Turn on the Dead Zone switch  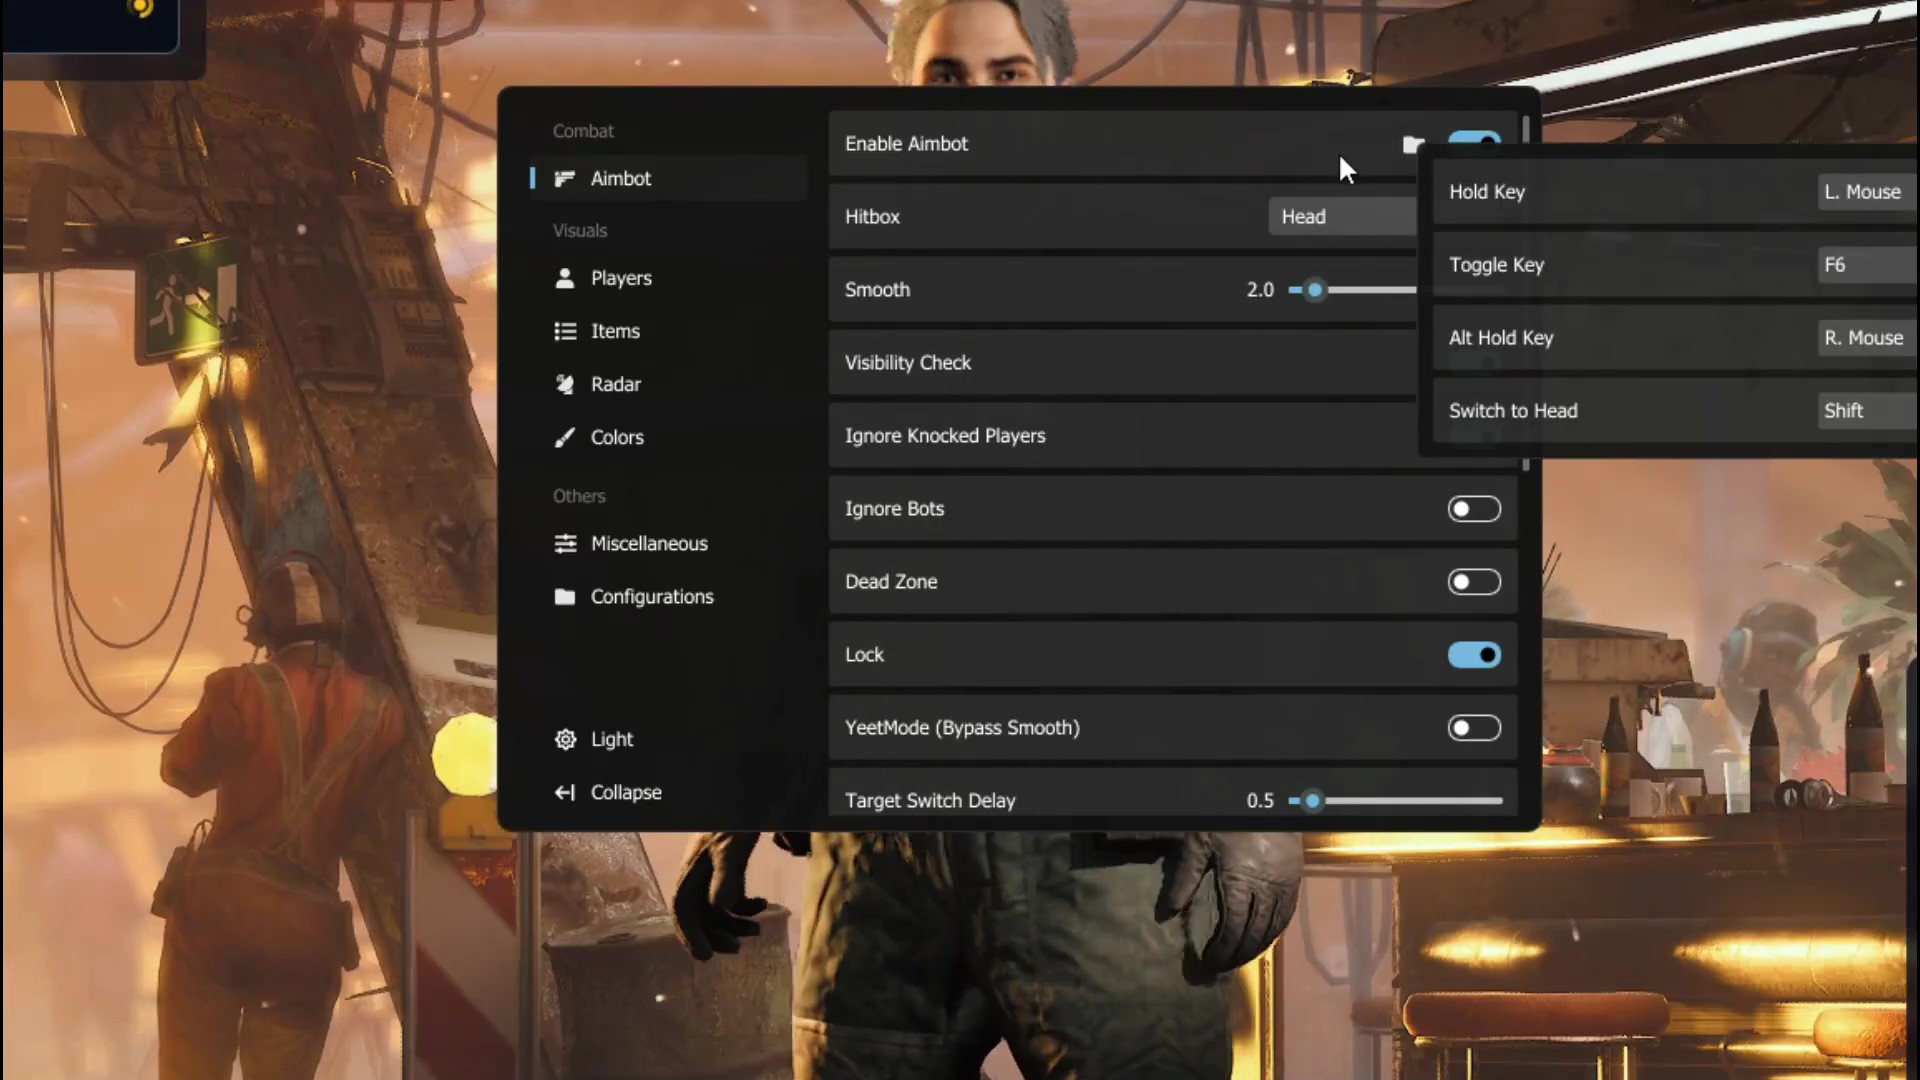(1473, 582)
